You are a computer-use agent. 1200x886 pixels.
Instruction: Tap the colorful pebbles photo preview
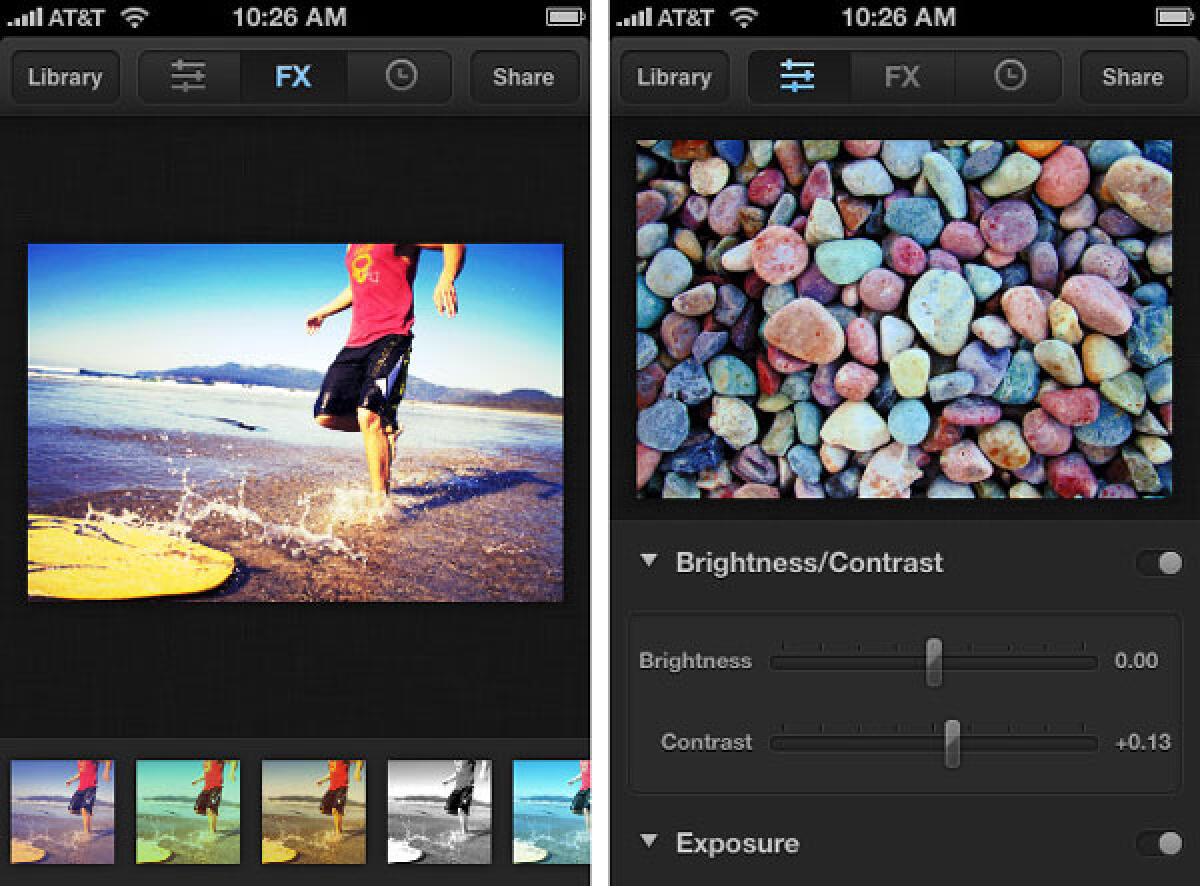(x=904, y=318)
